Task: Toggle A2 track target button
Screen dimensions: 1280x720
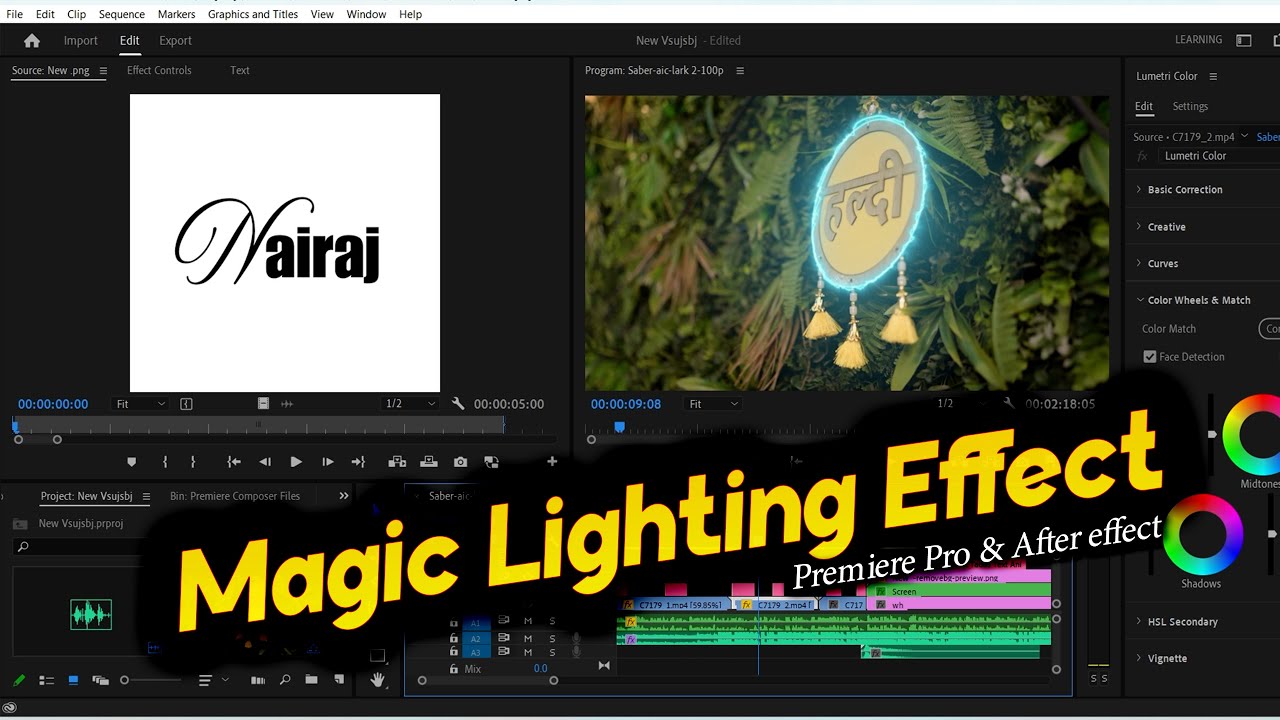Action: tap(476, 638)
